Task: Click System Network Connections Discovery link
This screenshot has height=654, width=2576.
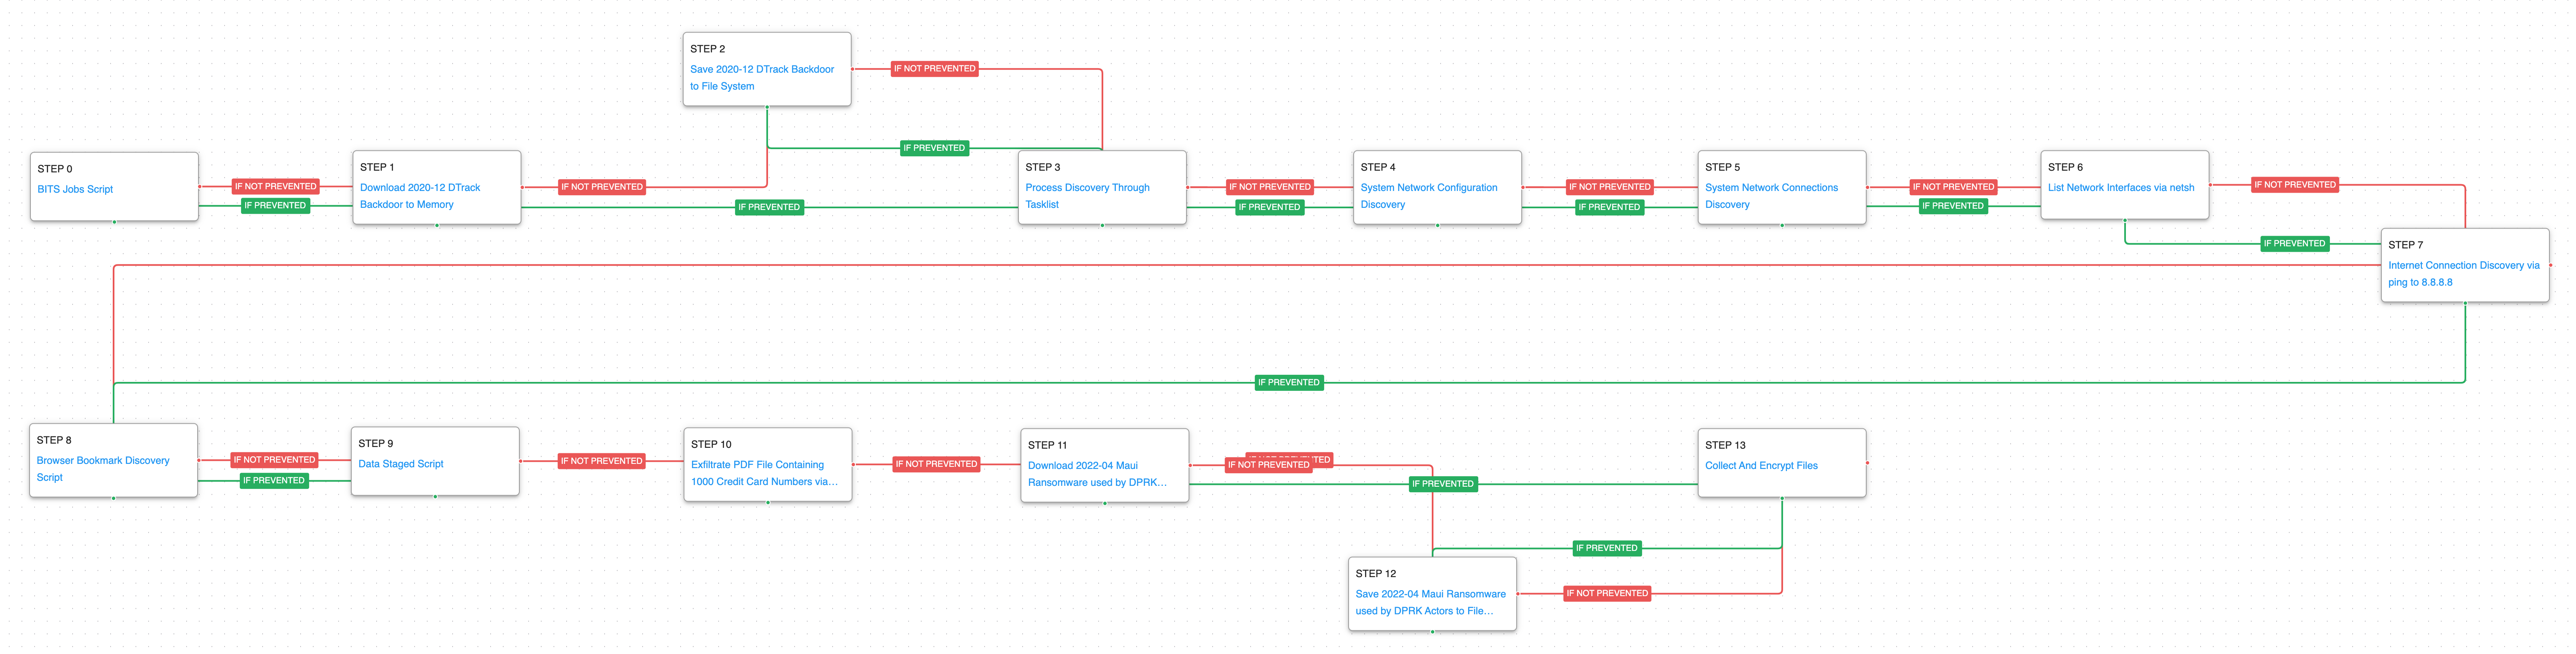Action: (x=1771, y=188)
